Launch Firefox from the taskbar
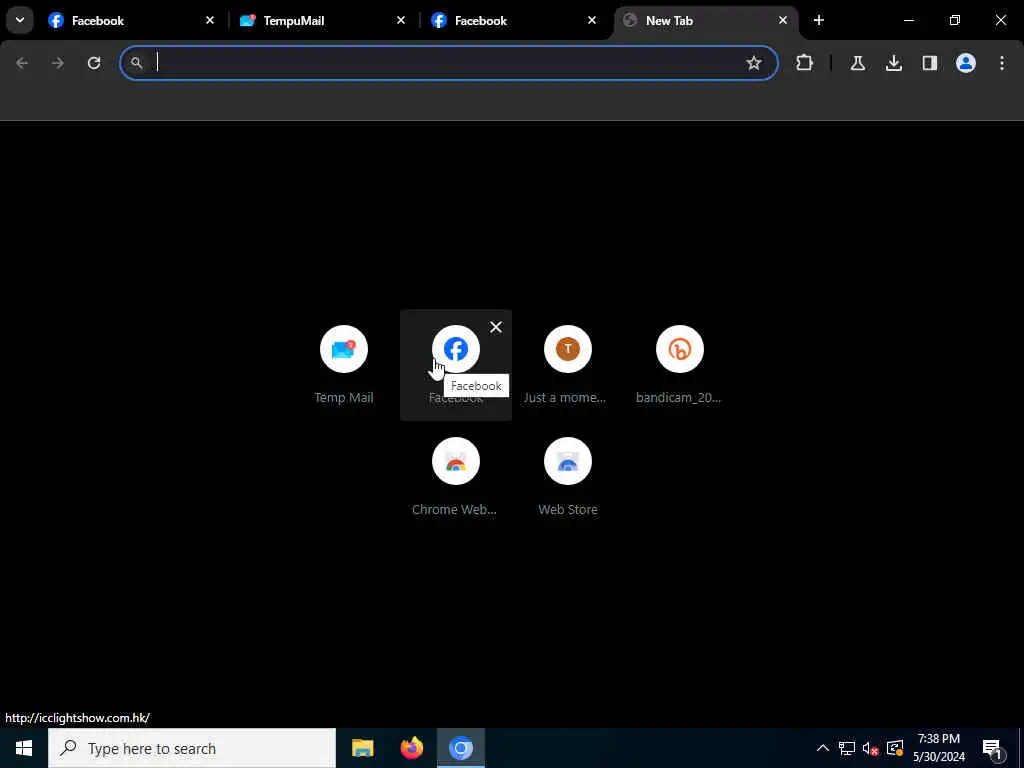The width and height of the screenshot is (1024, 768). coord(411,748)
